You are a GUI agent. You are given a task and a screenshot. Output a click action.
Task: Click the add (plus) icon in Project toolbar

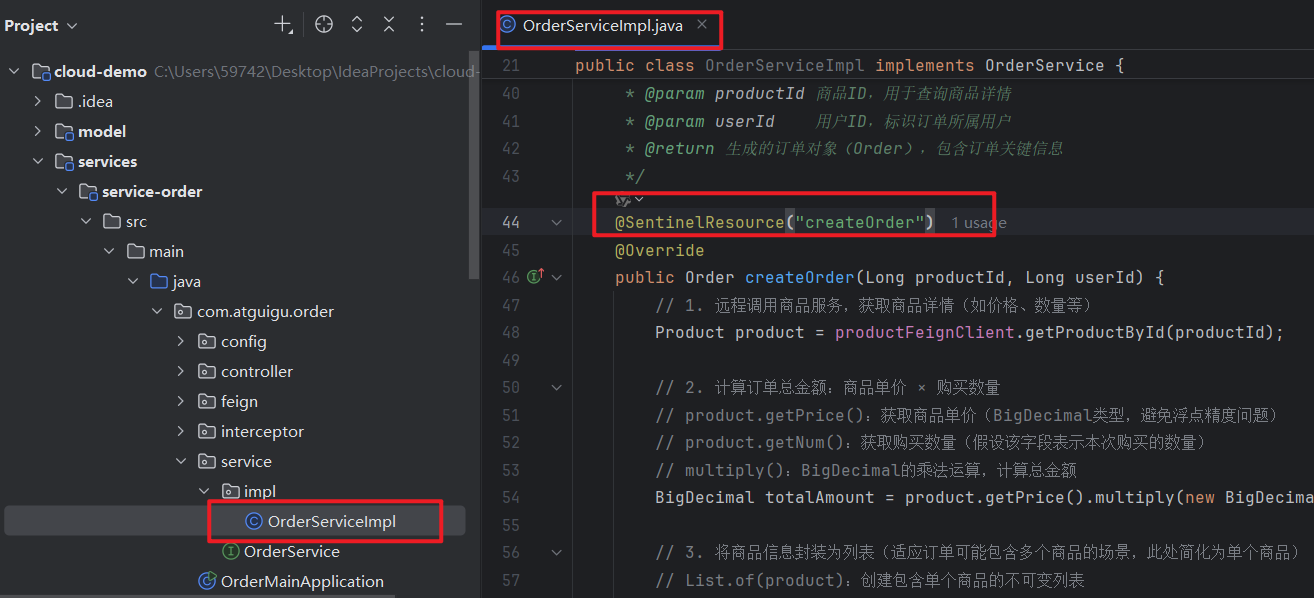pos(283,25)
